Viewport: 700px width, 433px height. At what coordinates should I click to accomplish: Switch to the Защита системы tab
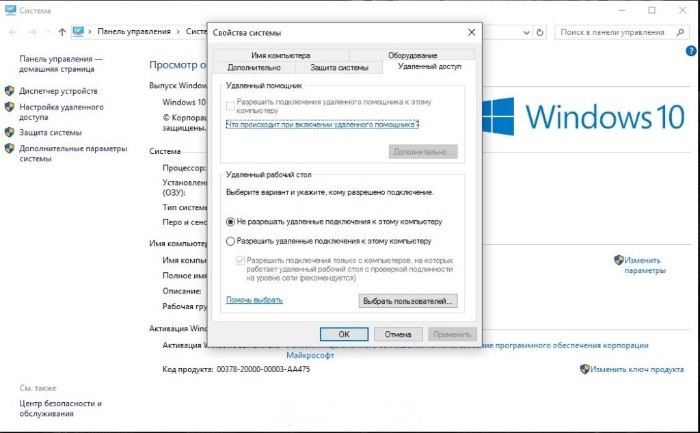point(339,67)
